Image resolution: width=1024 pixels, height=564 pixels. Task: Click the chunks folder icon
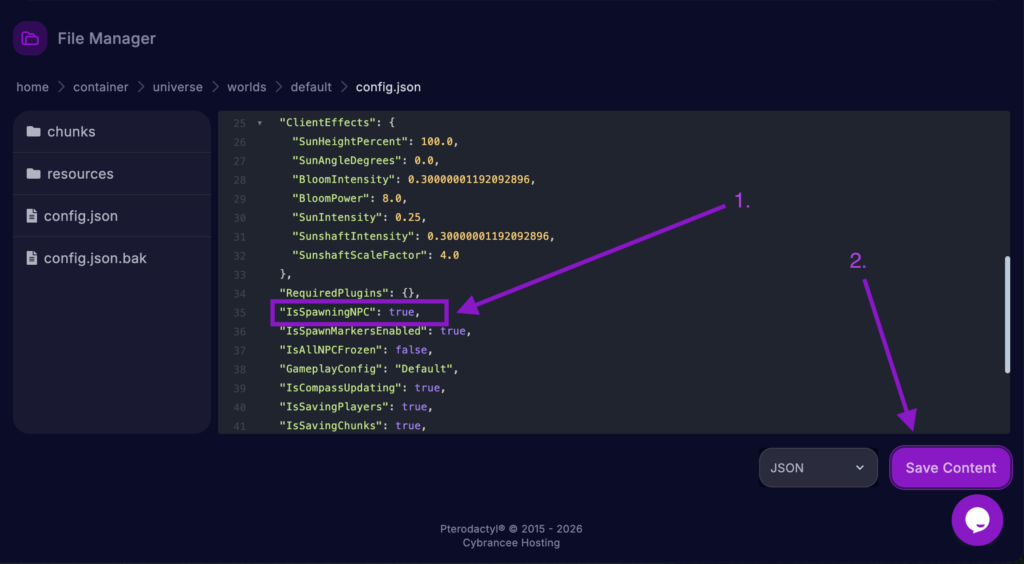pos(33,132)
